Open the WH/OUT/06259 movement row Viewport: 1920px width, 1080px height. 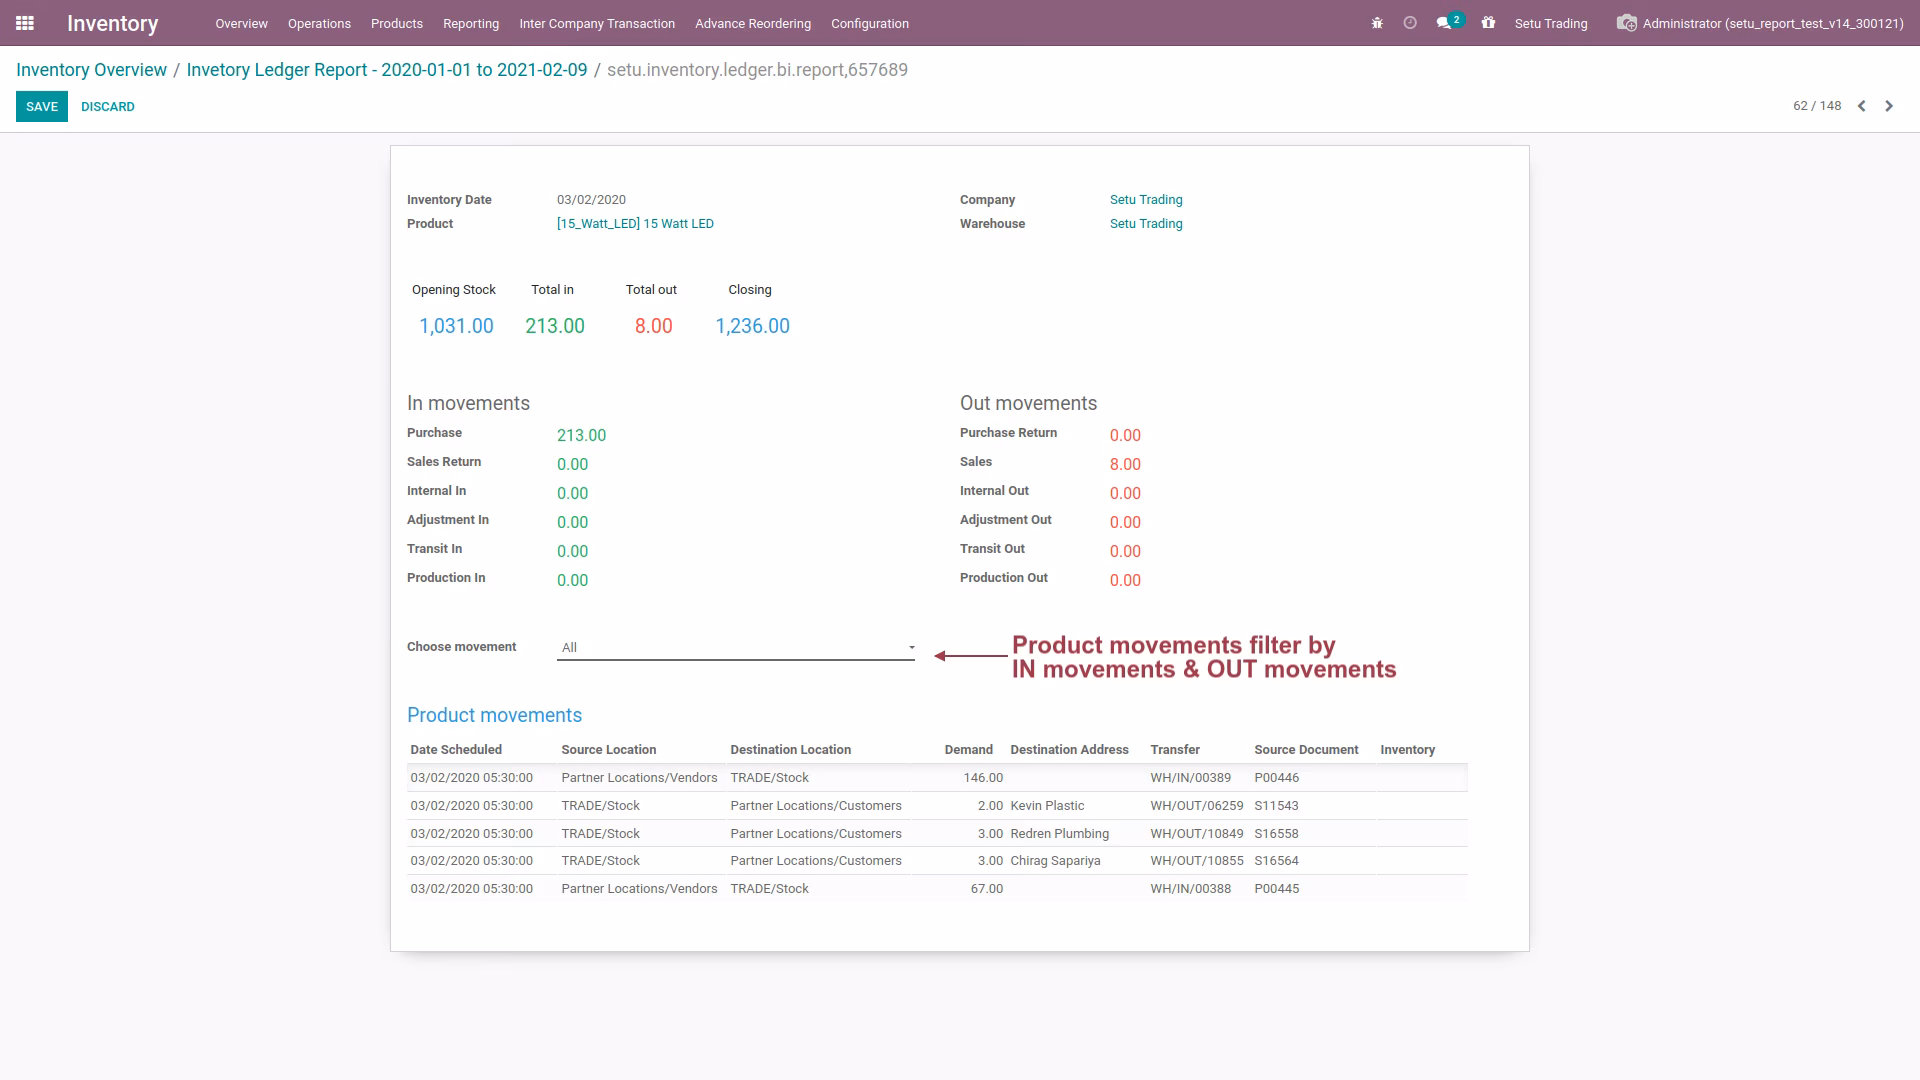tap(938, 806)
